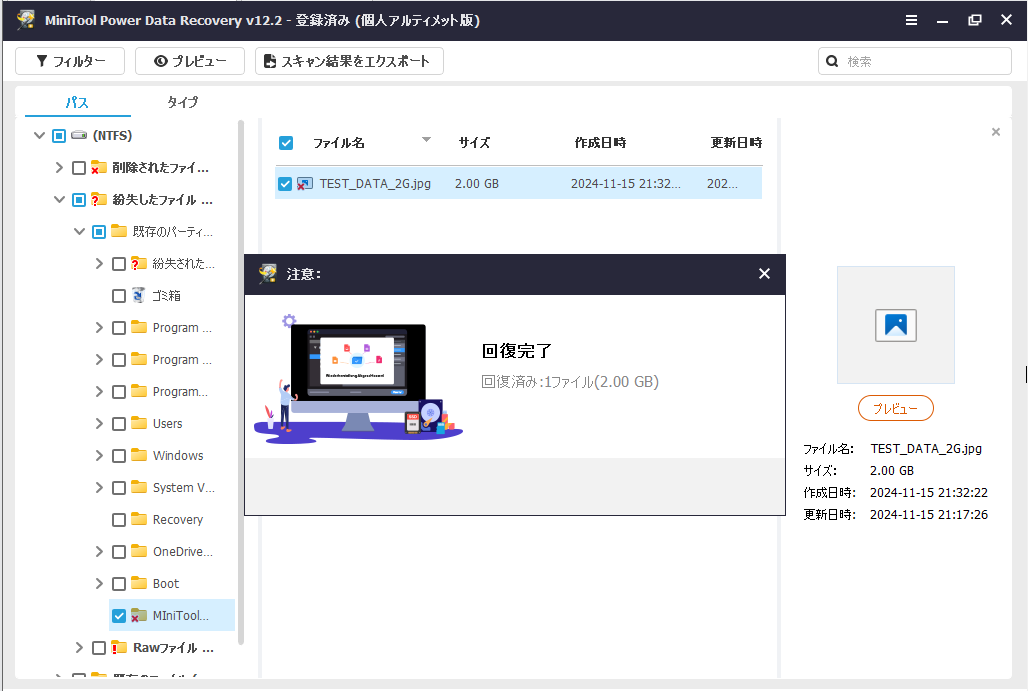Close the 注意 dialog with X
Viewport: 1028px width, 691px height.
click(764, 274)
